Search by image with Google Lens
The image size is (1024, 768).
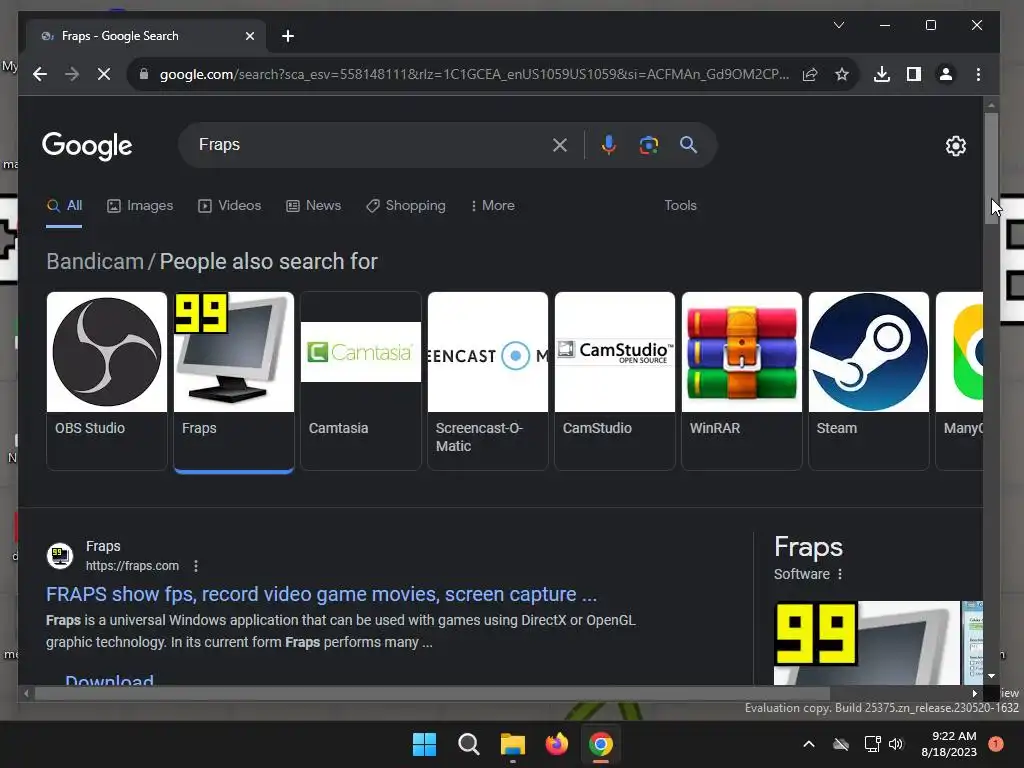tap(648, 145)
